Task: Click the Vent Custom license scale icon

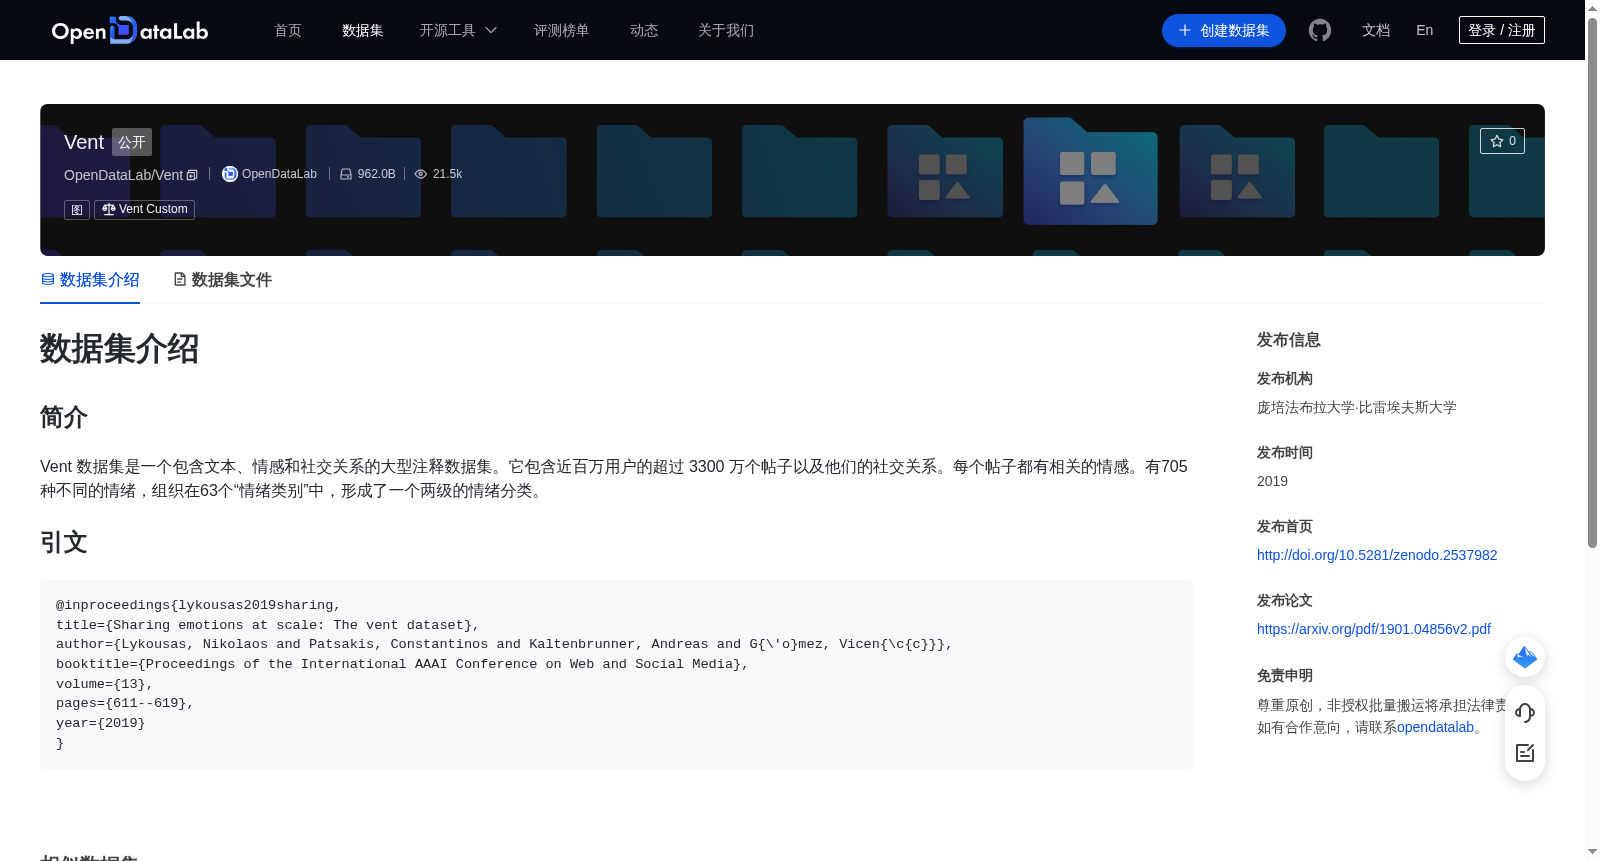Action: point(108,209)
